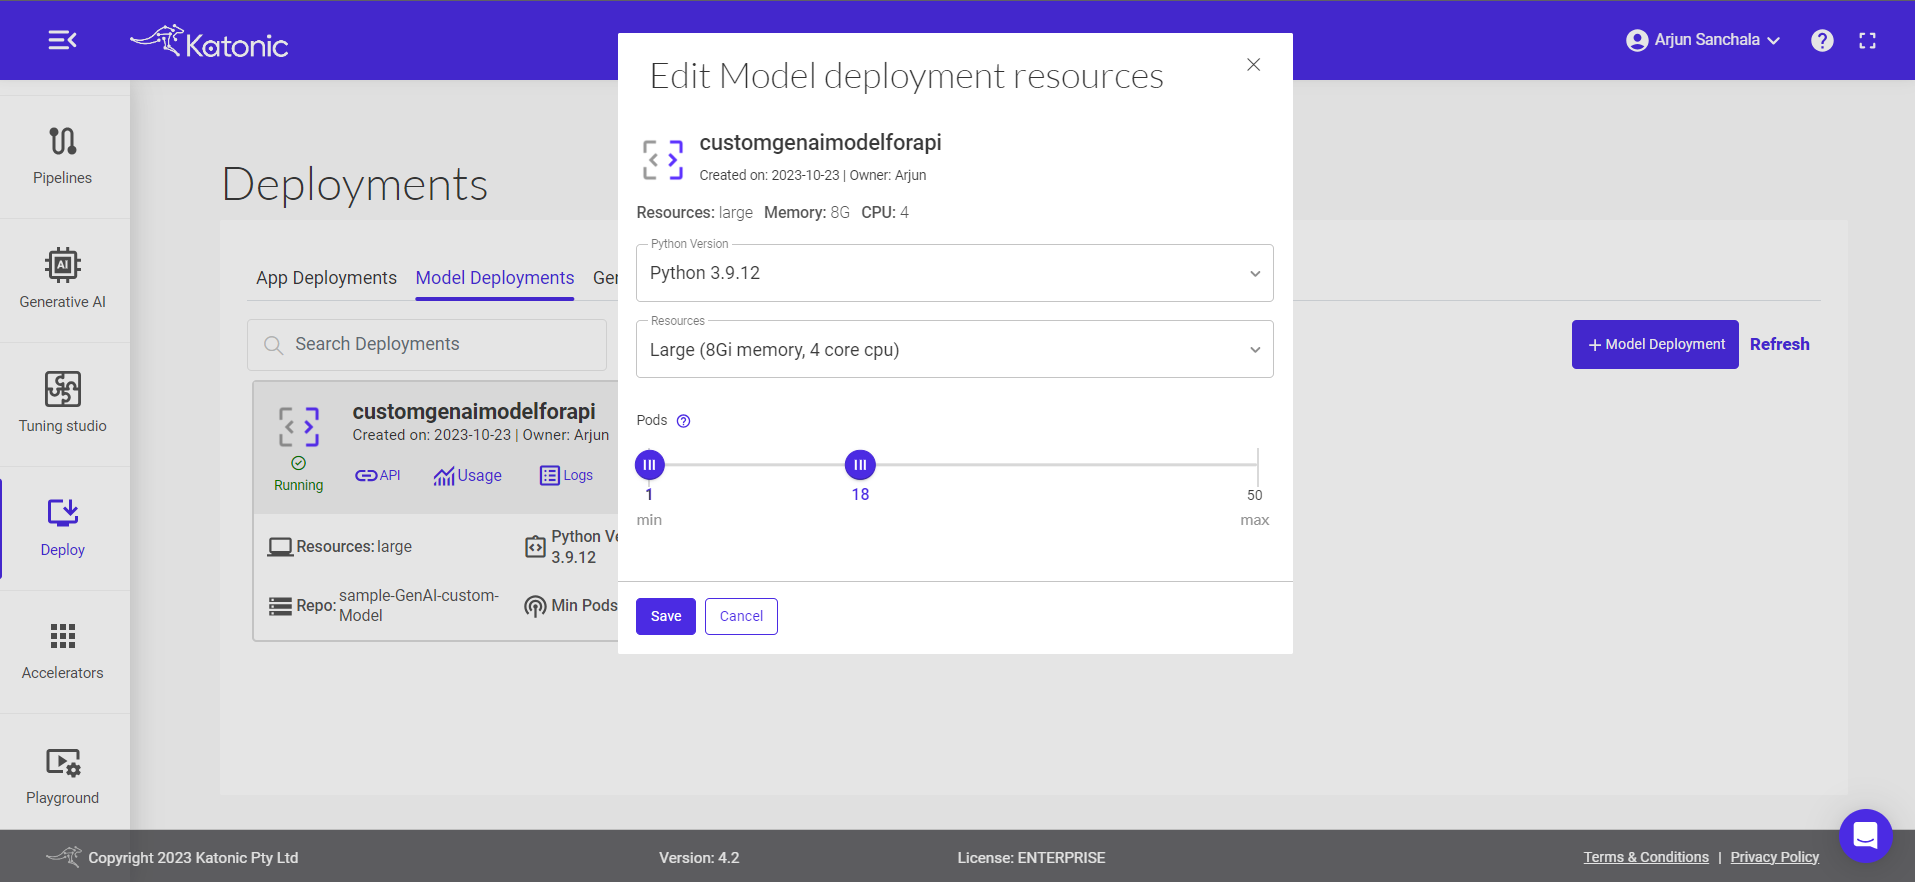Collapse the sidebar hamburger menu icon
1915x882 pixels.
(x=62, y=40)
